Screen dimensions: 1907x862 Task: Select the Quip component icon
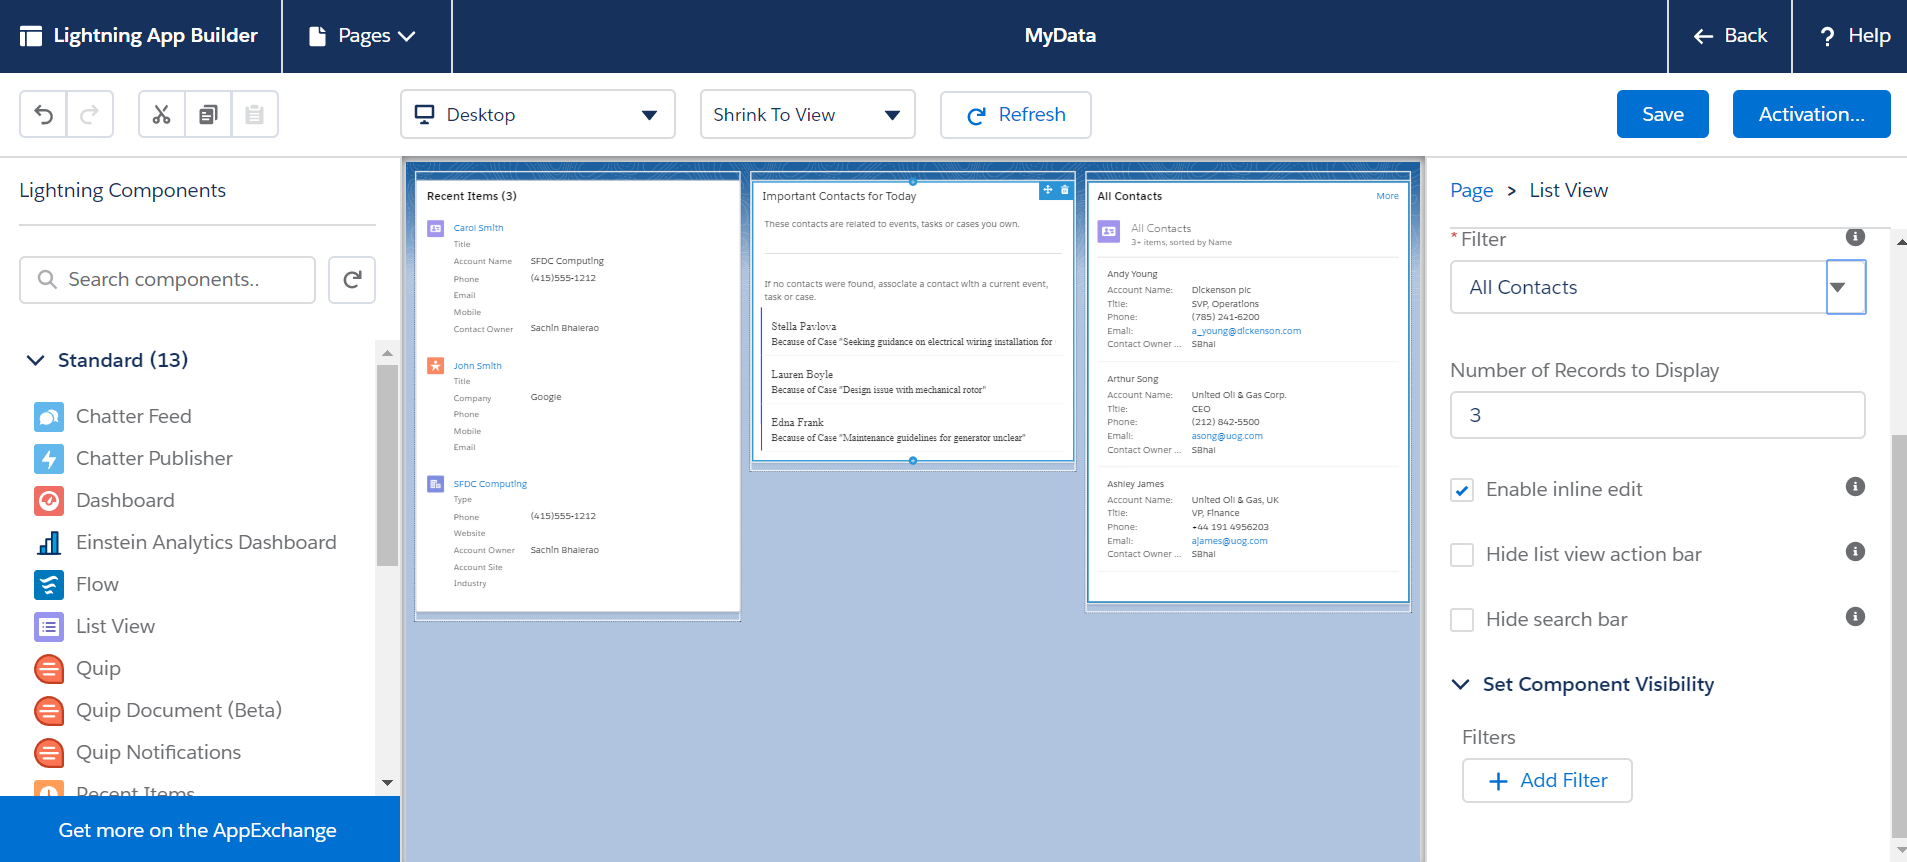tap(49, 669)
